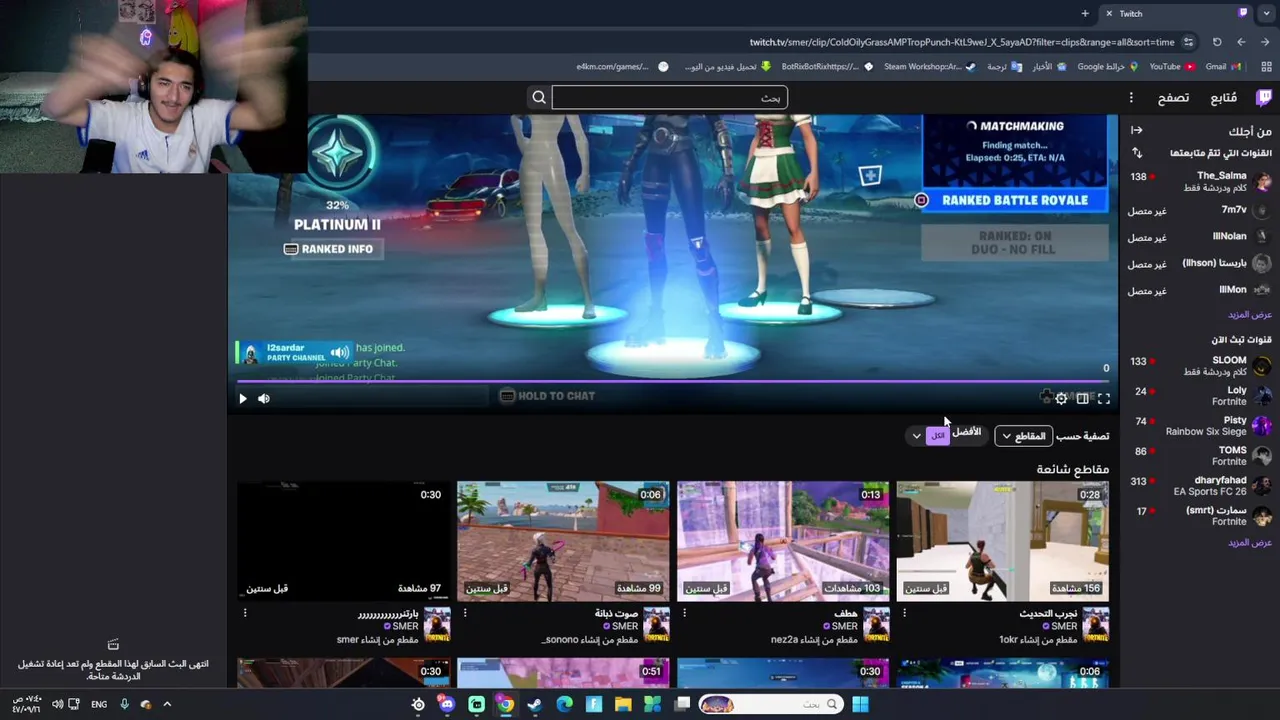Screen dimensions: 1280x720
Task: Click the صوت ذبانة clip title
Action: [615, 613]
